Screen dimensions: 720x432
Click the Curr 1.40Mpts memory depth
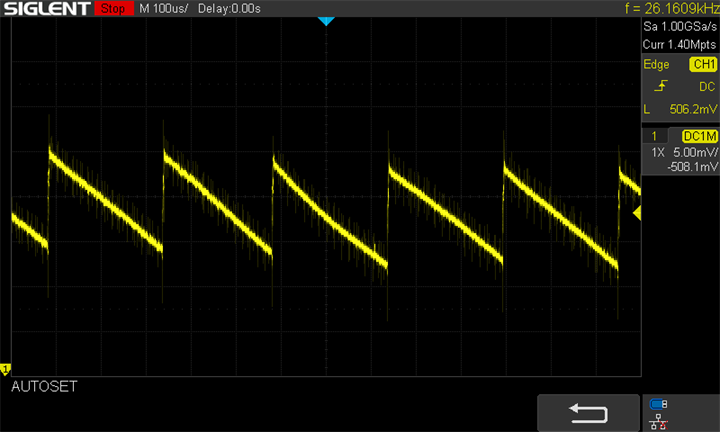coord(679,45)
